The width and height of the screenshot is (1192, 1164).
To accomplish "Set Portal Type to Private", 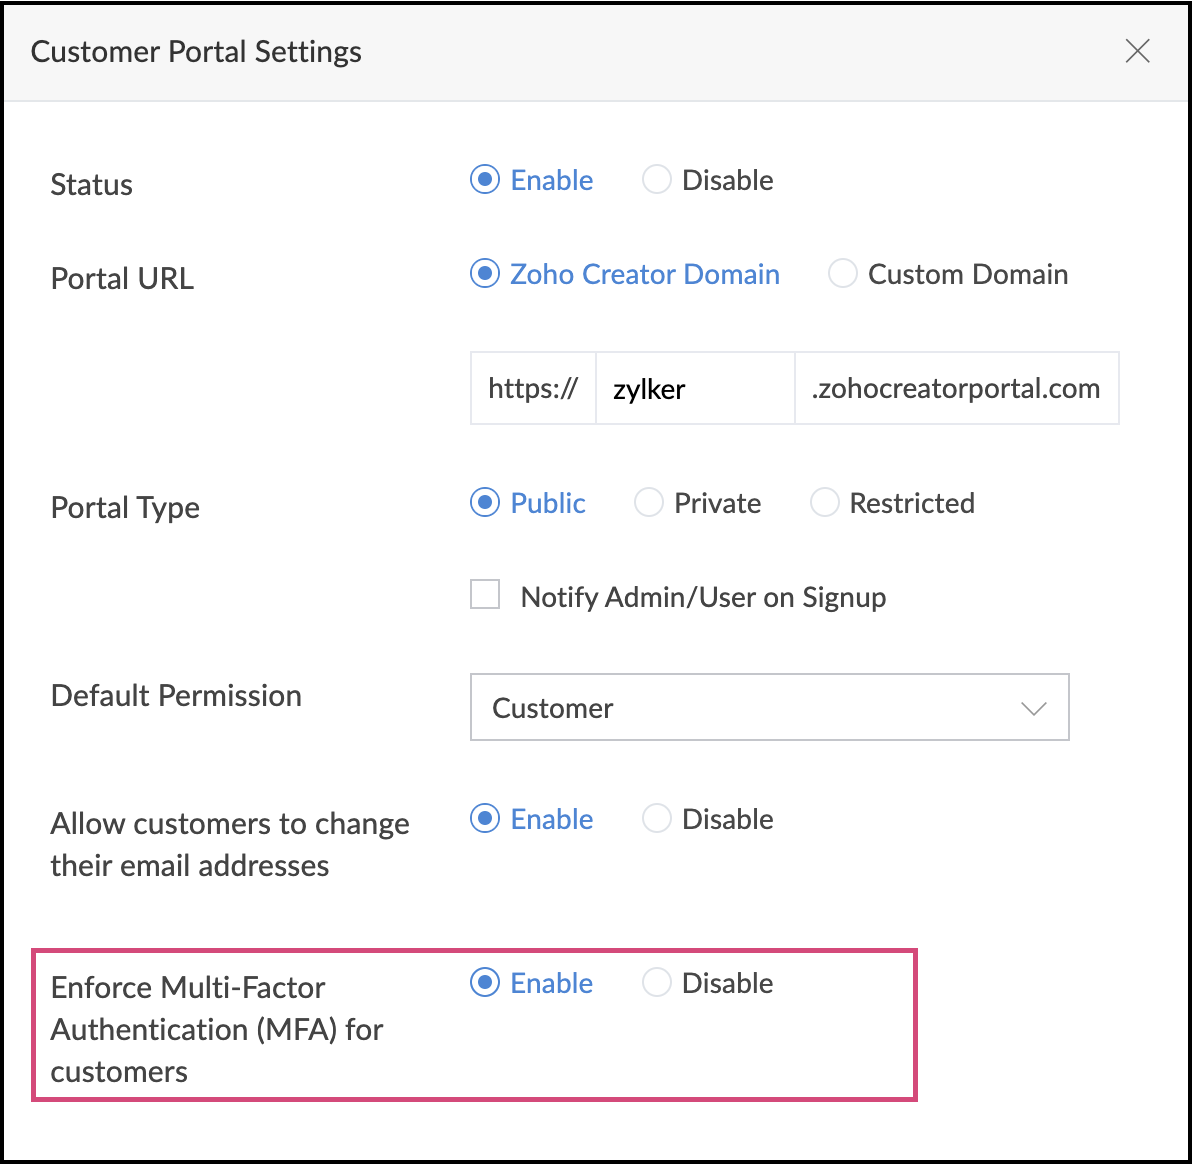I will pyautogui.click(x=649, y=503).
